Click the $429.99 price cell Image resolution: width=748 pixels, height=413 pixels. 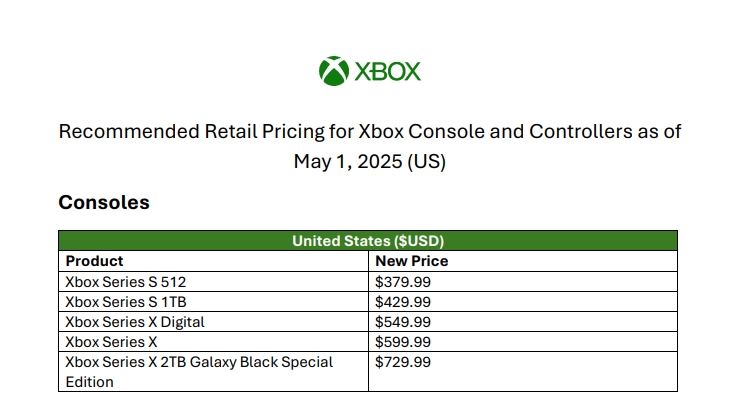pos(403,302)
